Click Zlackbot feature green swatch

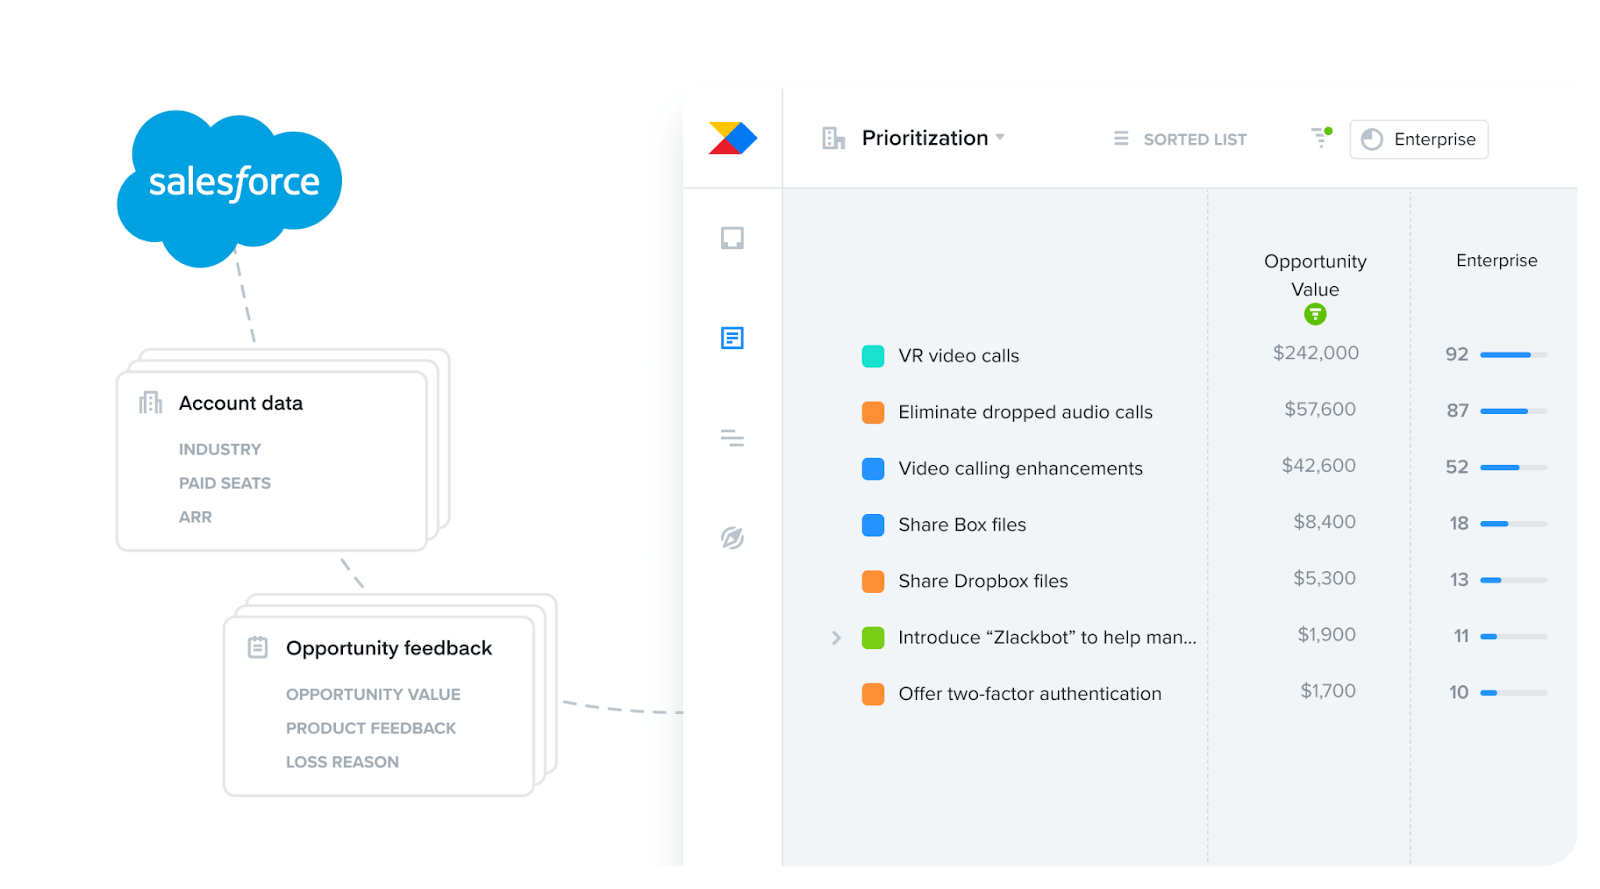[873, 638]
